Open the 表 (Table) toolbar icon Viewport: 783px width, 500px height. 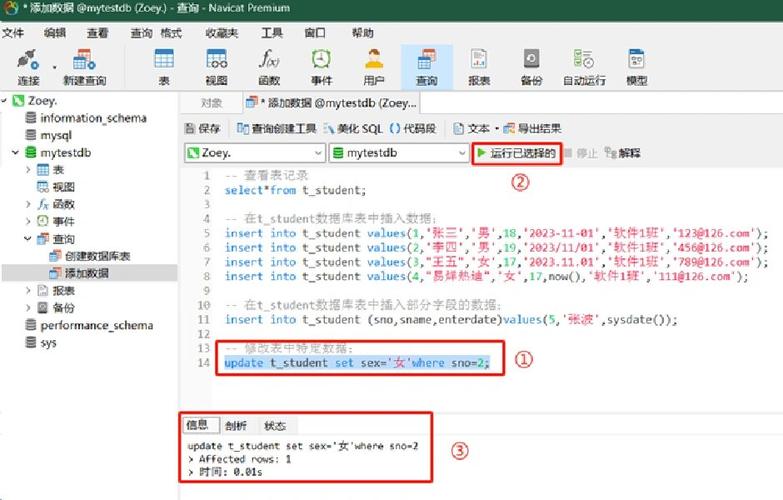[163, 66]
